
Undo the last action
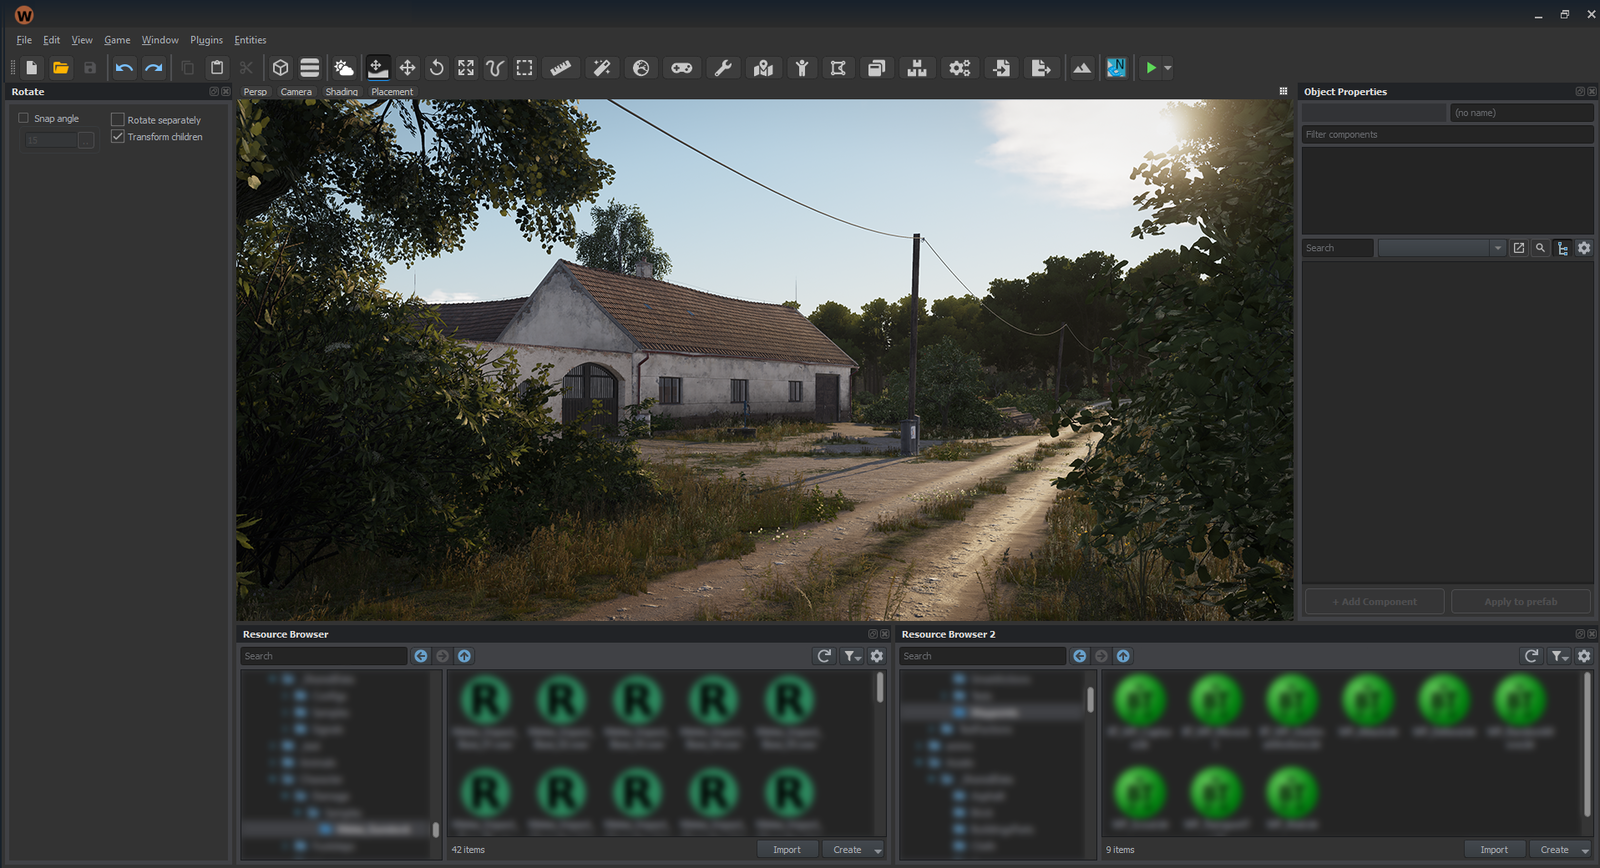124,68
